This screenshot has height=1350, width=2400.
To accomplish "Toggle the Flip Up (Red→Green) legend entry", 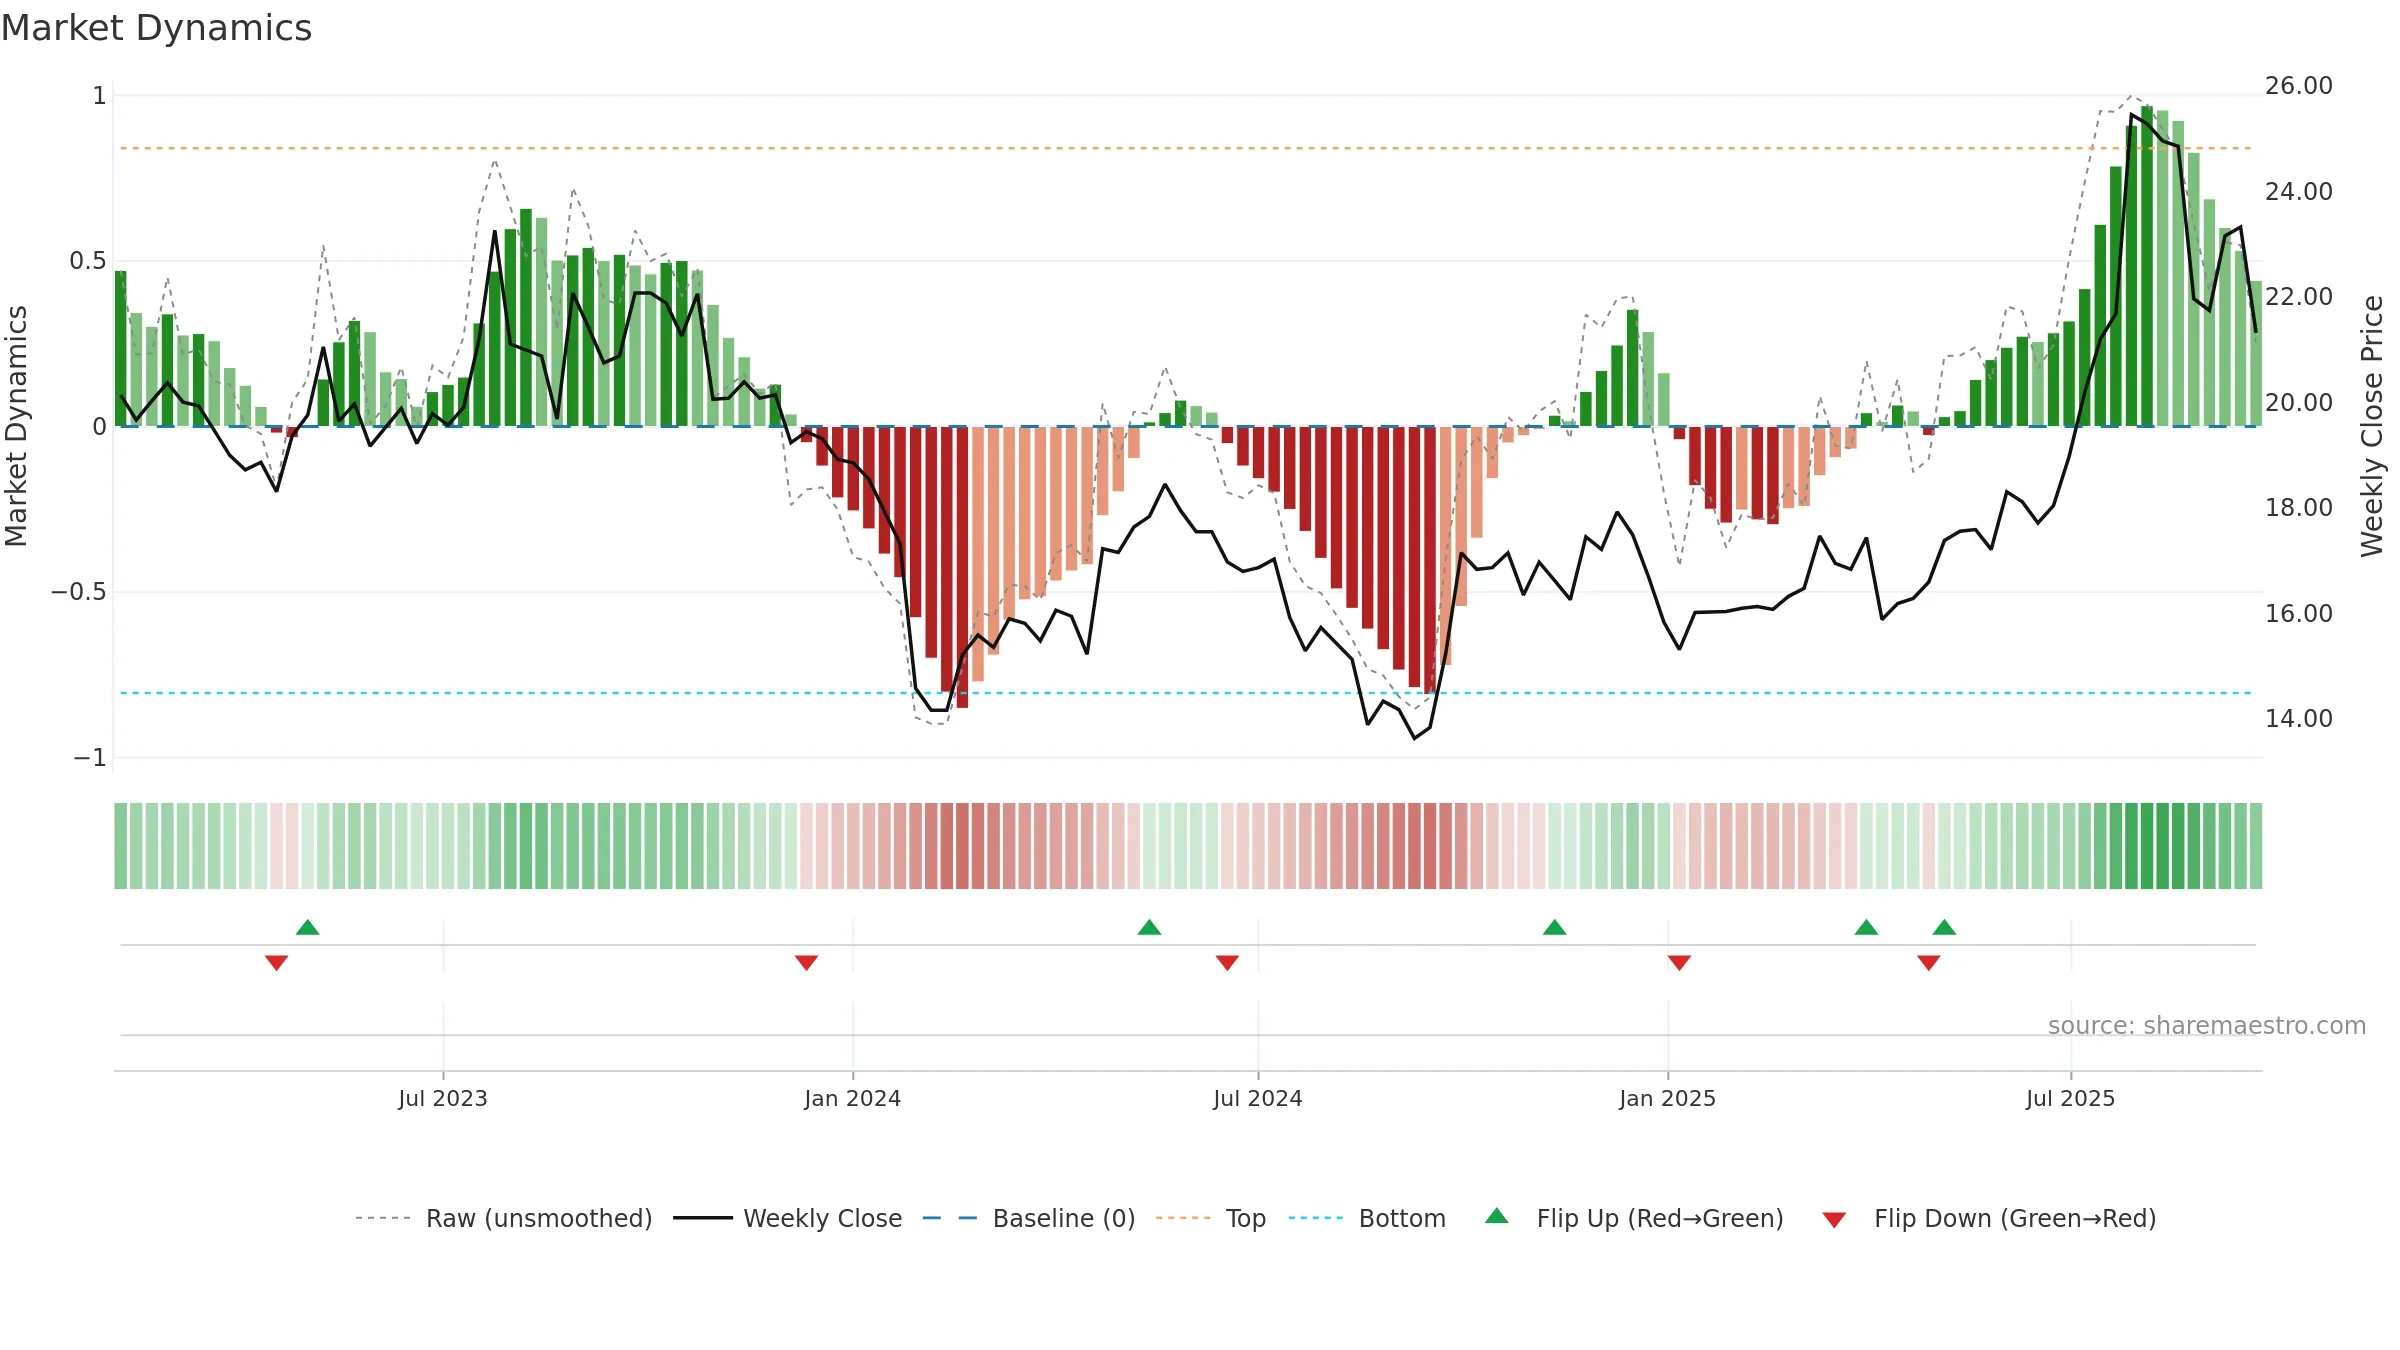I will click(1634, 1218).
